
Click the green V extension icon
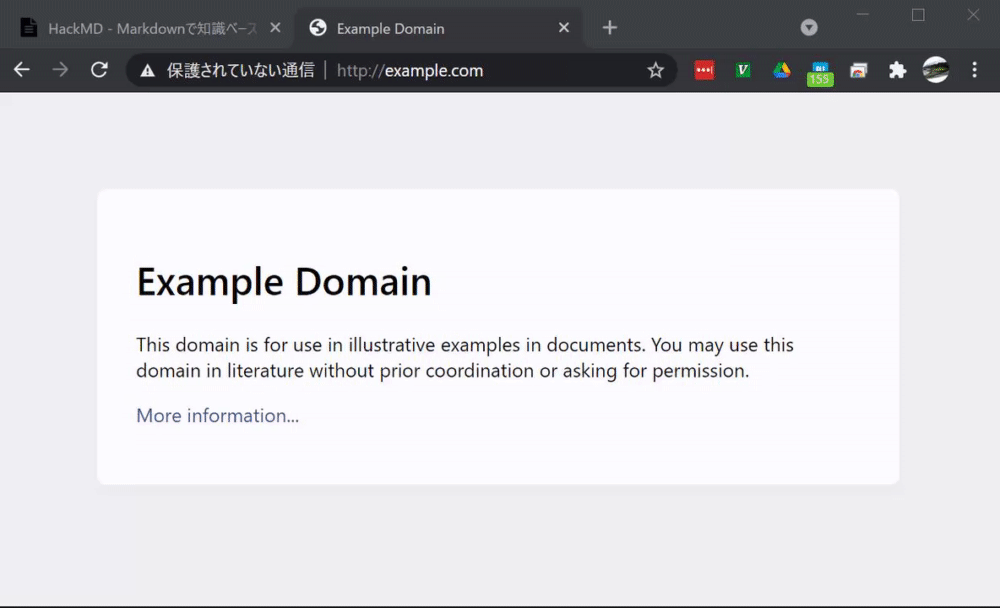(743, 70)
